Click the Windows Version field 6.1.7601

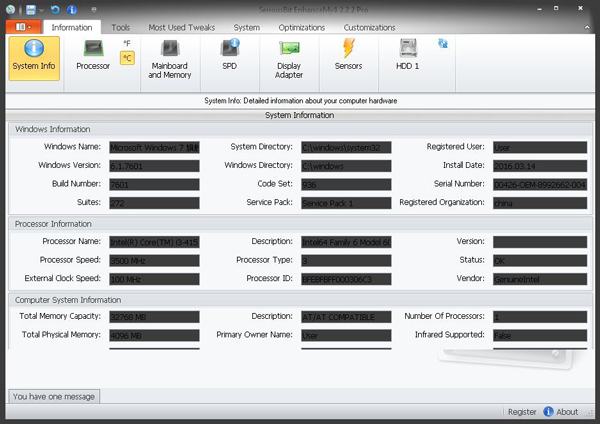[x=154, y=166]
